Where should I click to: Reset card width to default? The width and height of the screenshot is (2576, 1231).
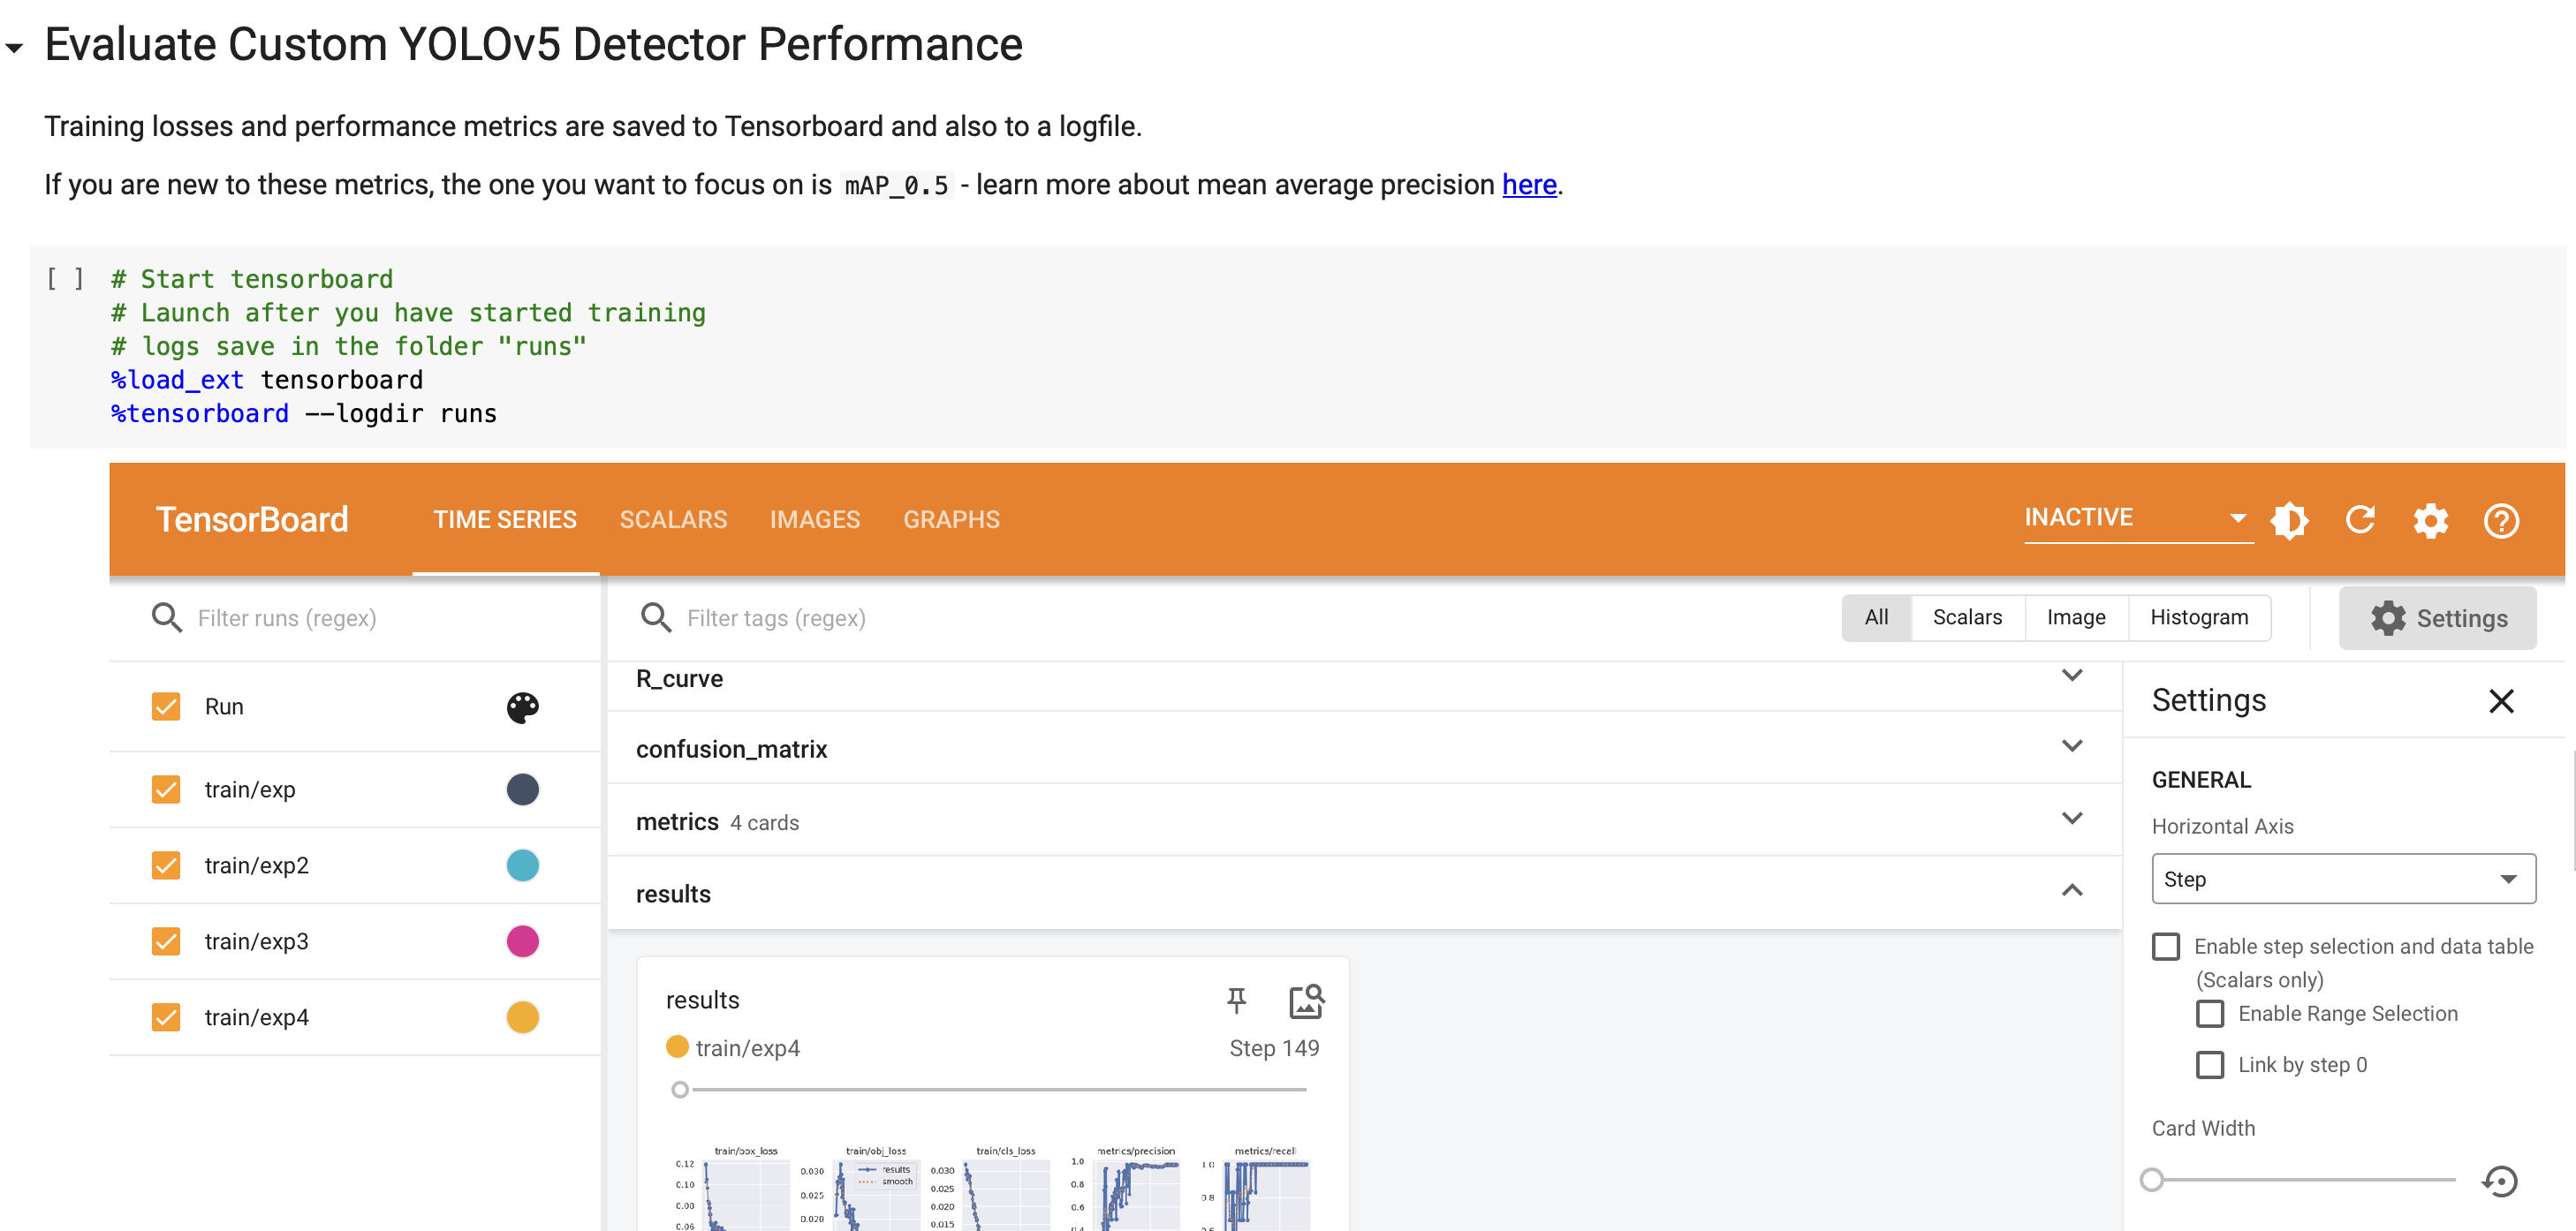(2500, 1181)
